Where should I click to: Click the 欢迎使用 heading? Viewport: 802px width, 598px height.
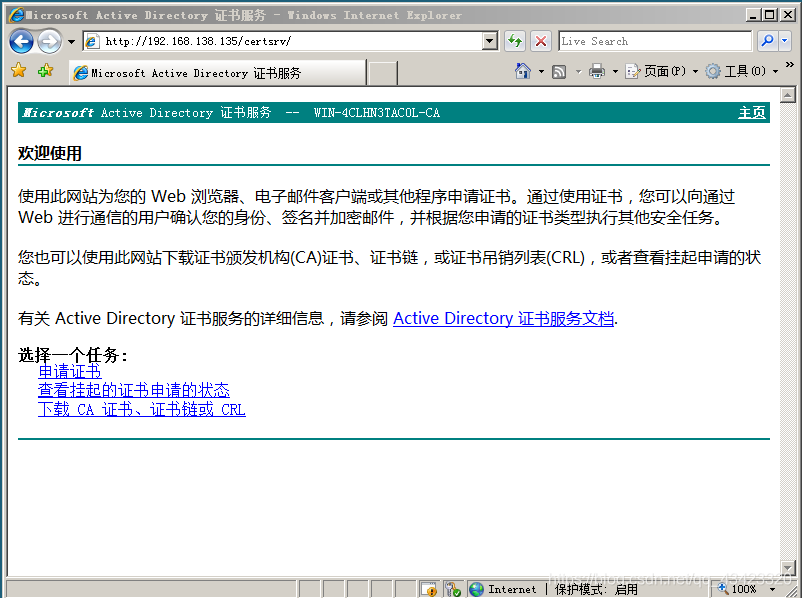(50, 153)
